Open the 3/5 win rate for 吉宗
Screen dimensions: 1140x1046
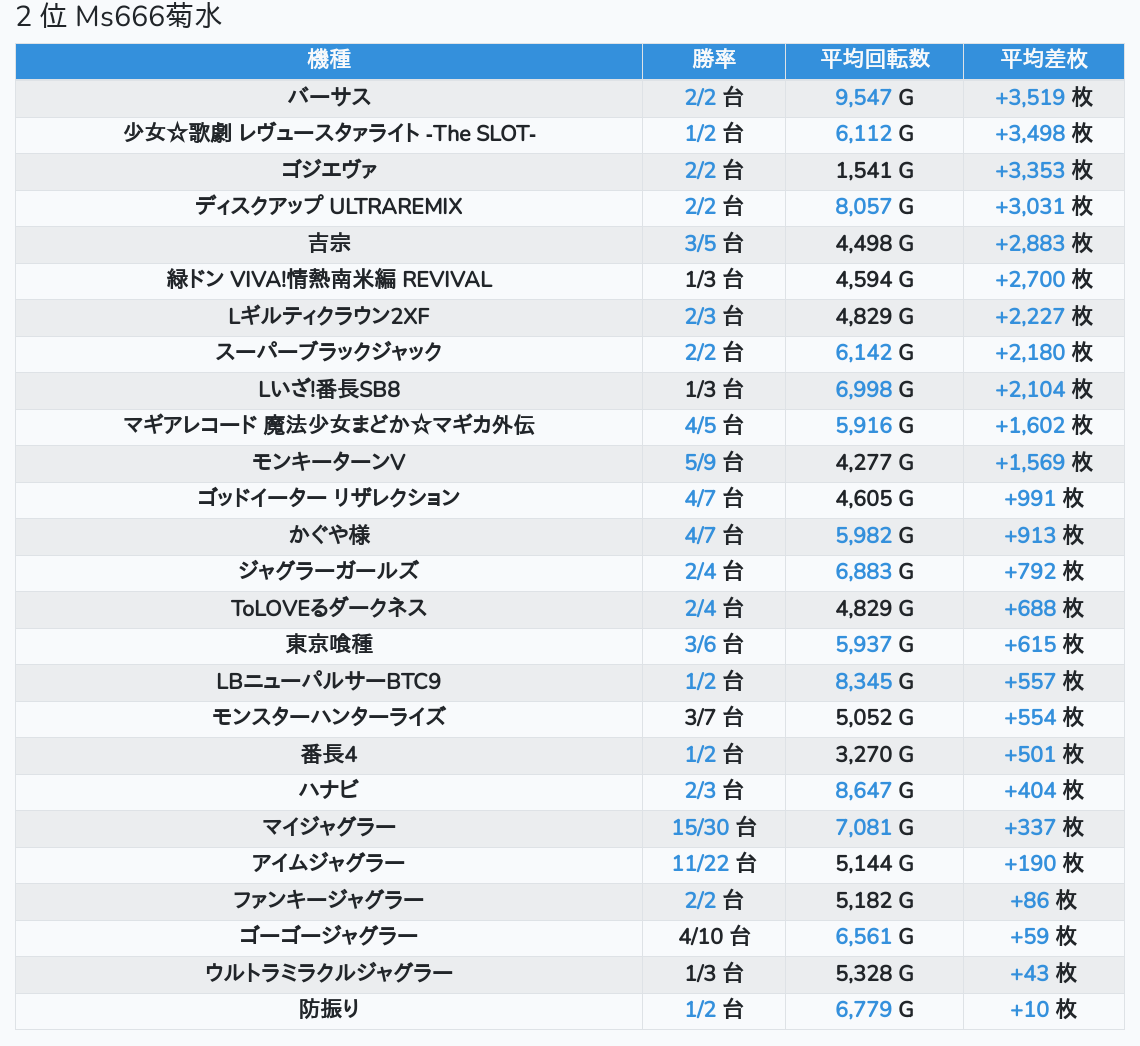[700, 244]
